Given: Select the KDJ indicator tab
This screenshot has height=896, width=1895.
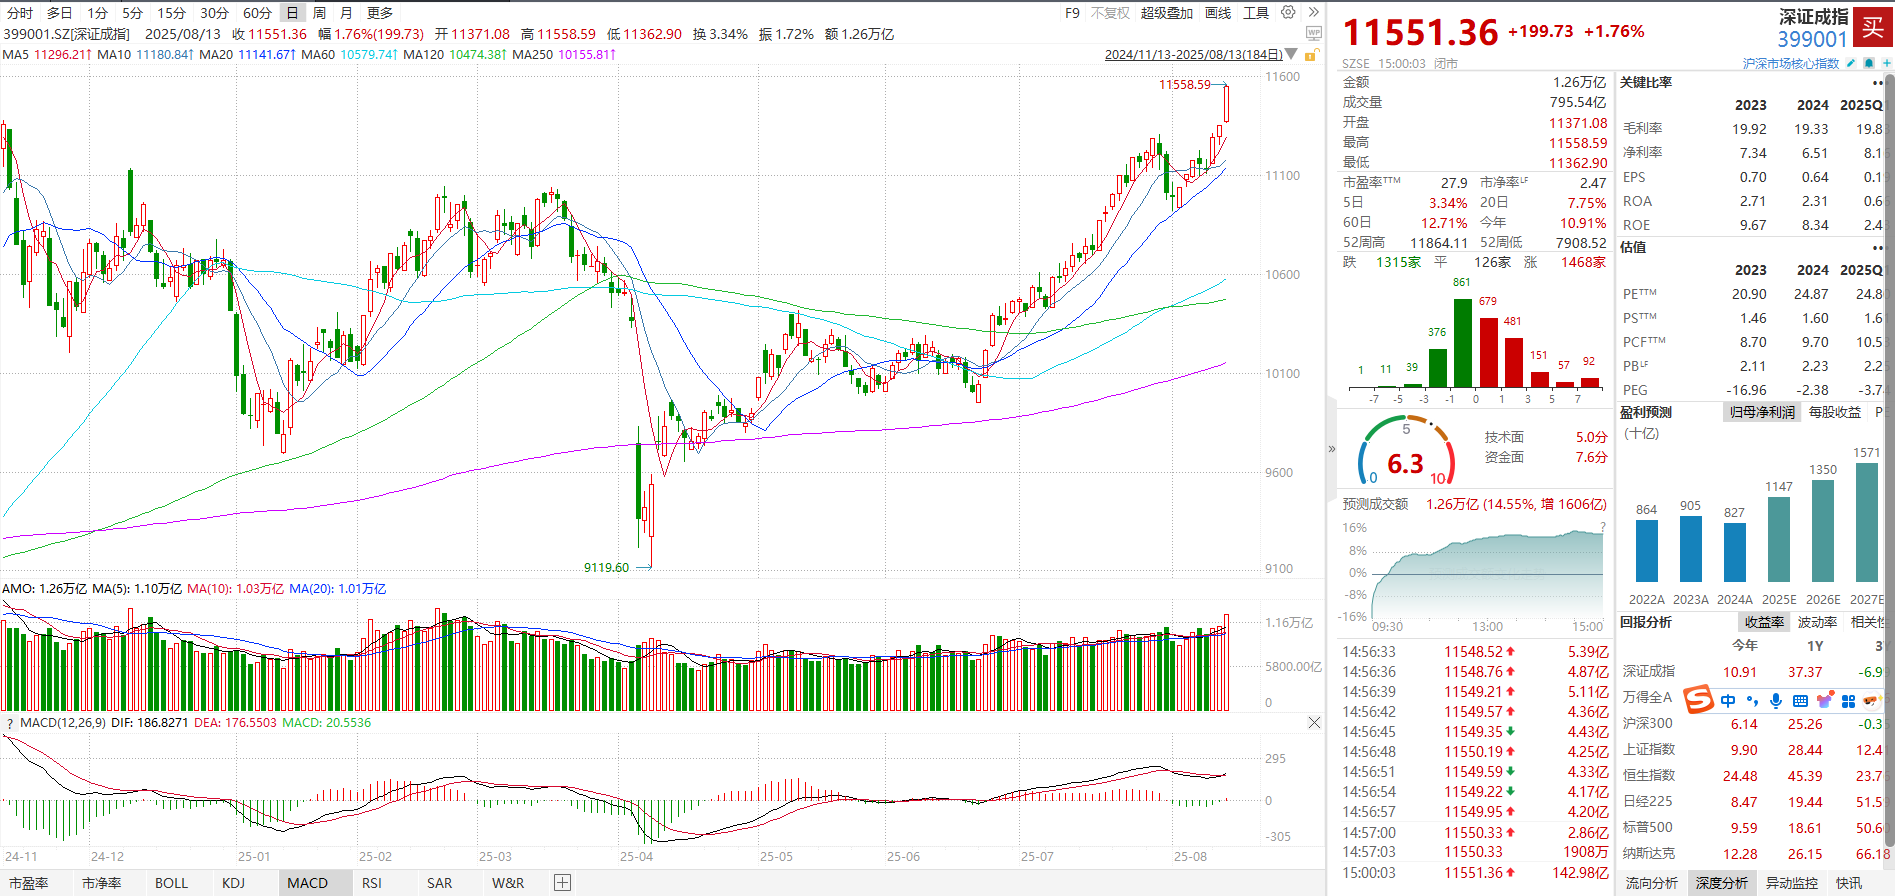Looking at the screenshot, I should pyautogui.click(x=233, y=883).
